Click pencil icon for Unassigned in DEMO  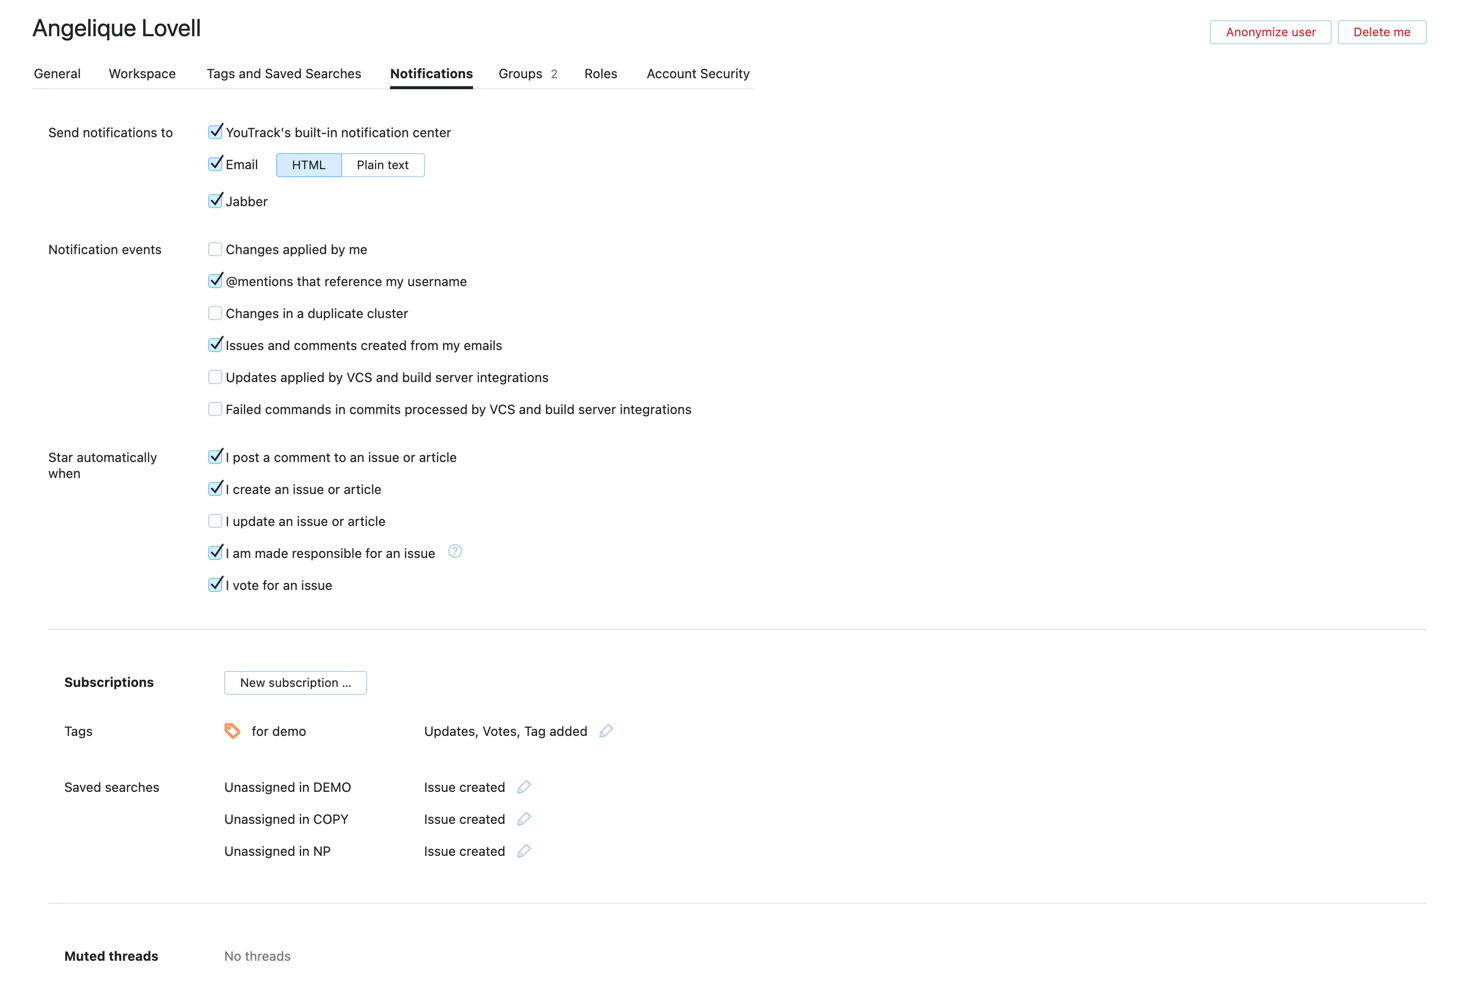tap(524, 787)
